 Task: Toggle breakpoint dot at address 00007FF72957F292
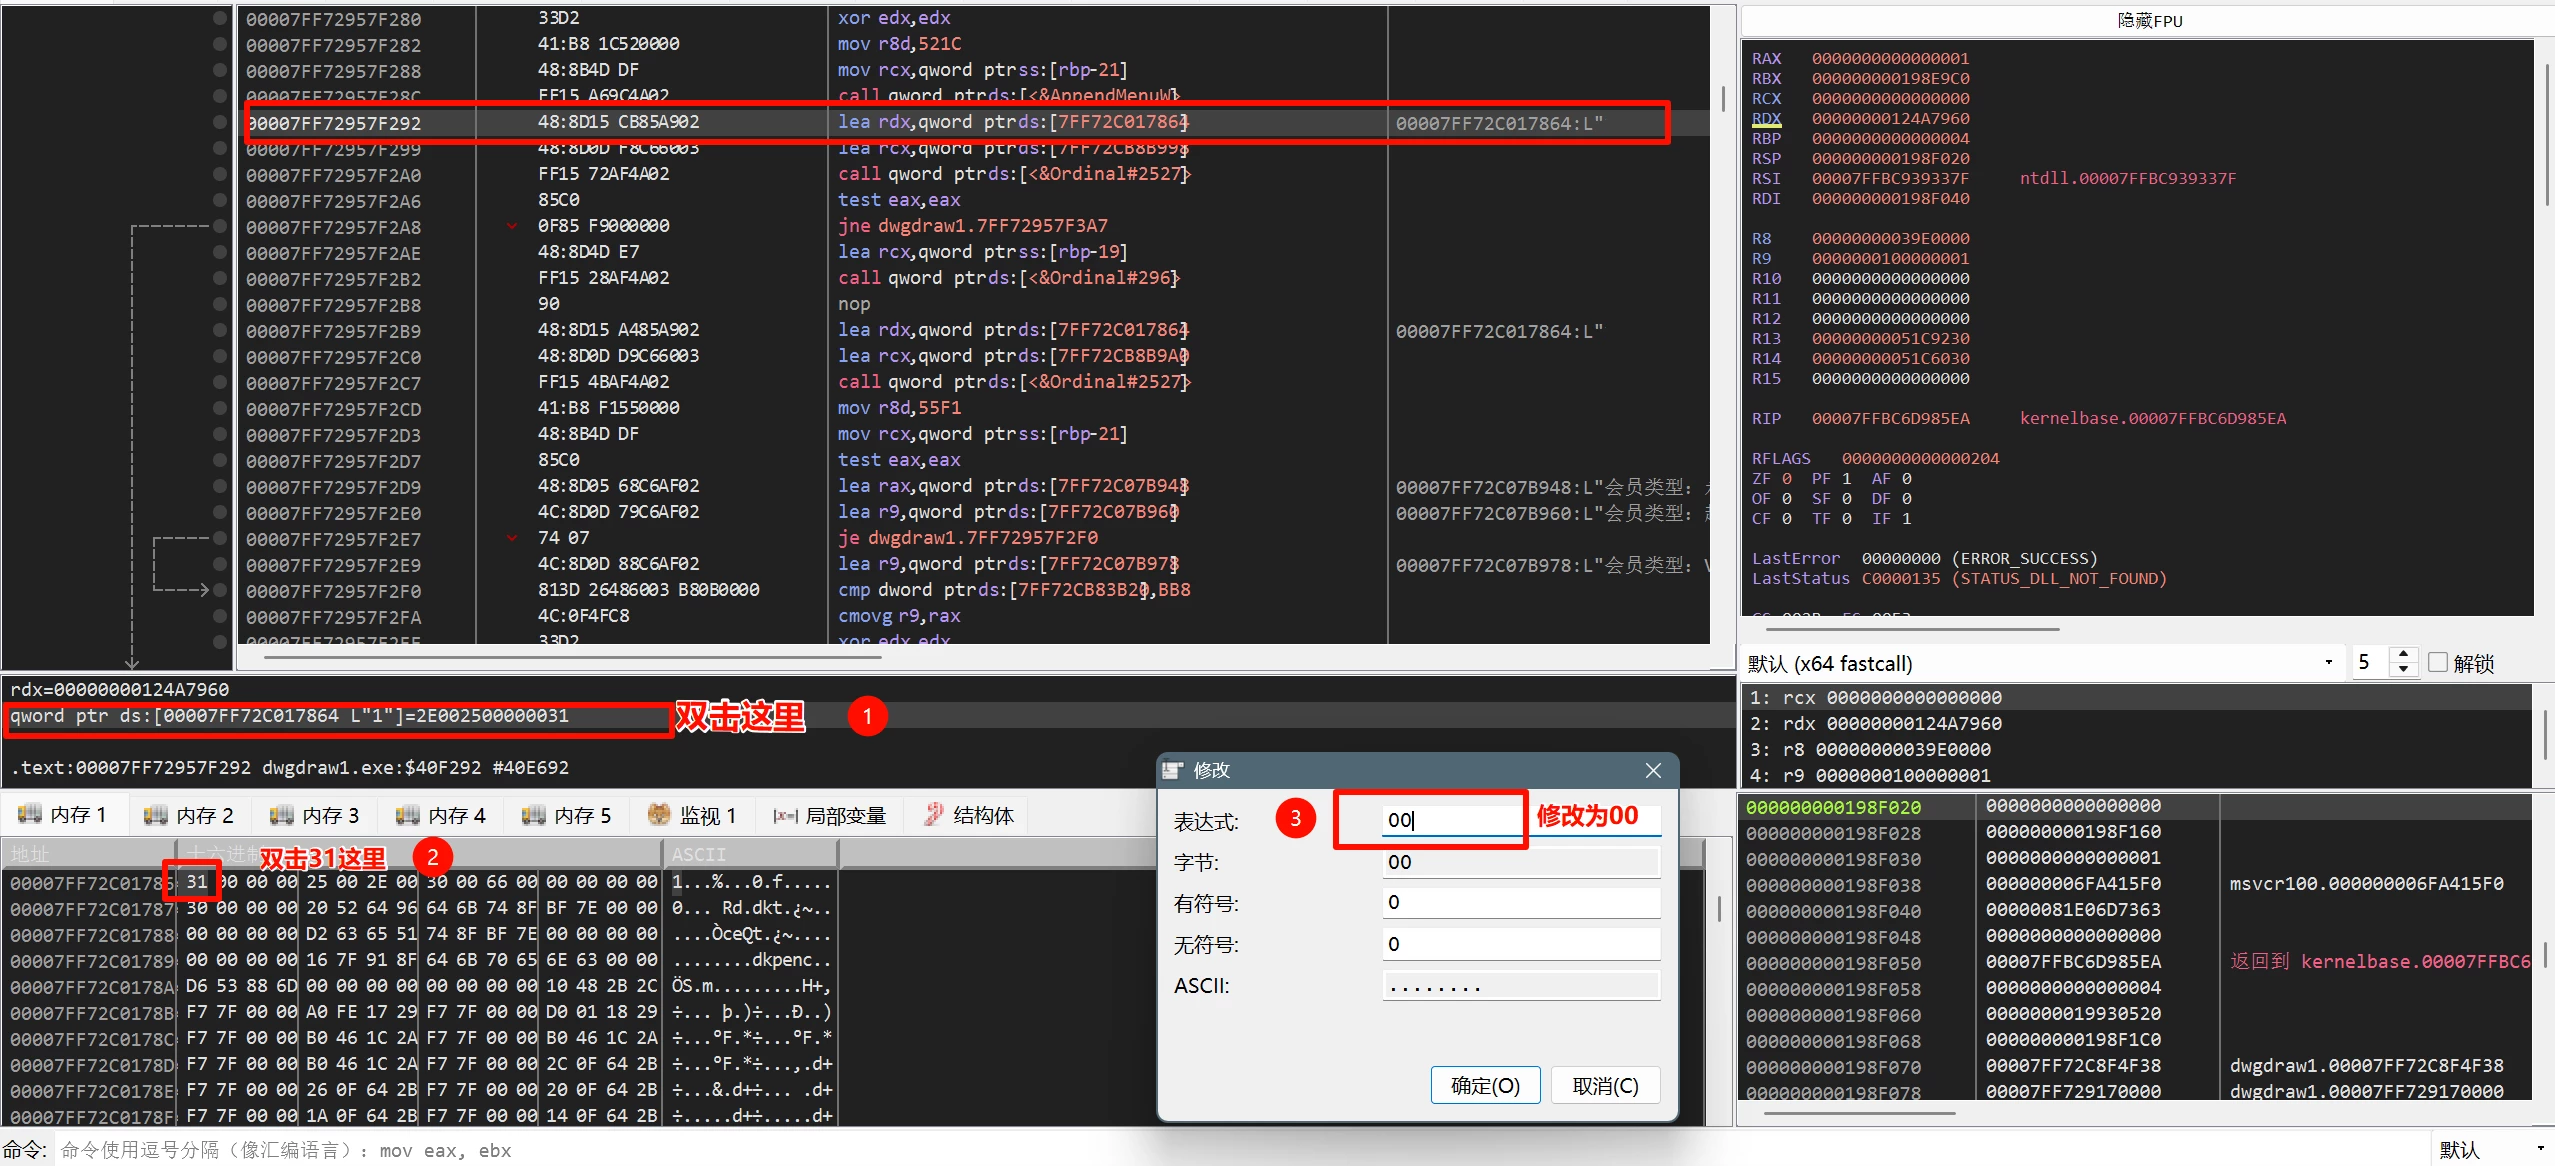tap(220, 122)
